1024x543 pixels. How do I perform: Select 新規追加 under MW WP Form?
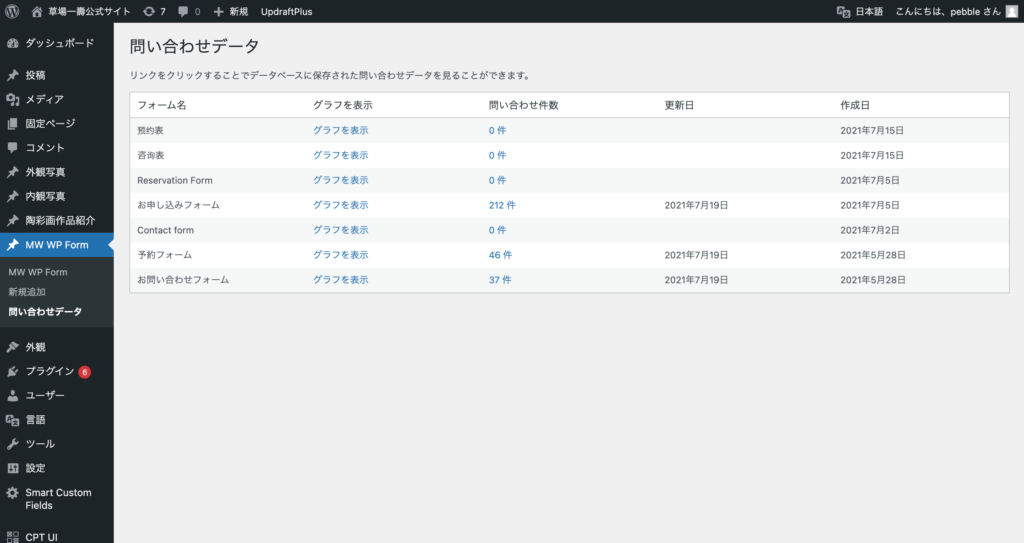click(x=27, y=291)
